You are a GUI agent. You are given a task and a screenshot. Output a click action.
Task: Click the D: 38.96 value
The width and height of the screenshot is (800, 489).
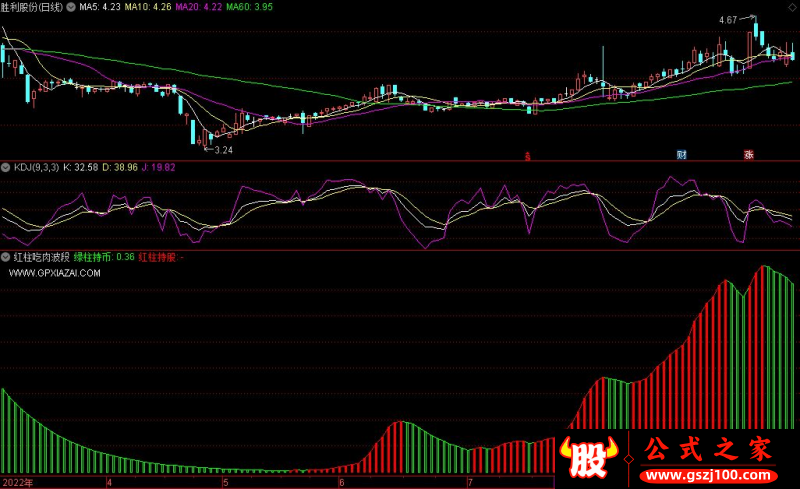pos(120,167)
